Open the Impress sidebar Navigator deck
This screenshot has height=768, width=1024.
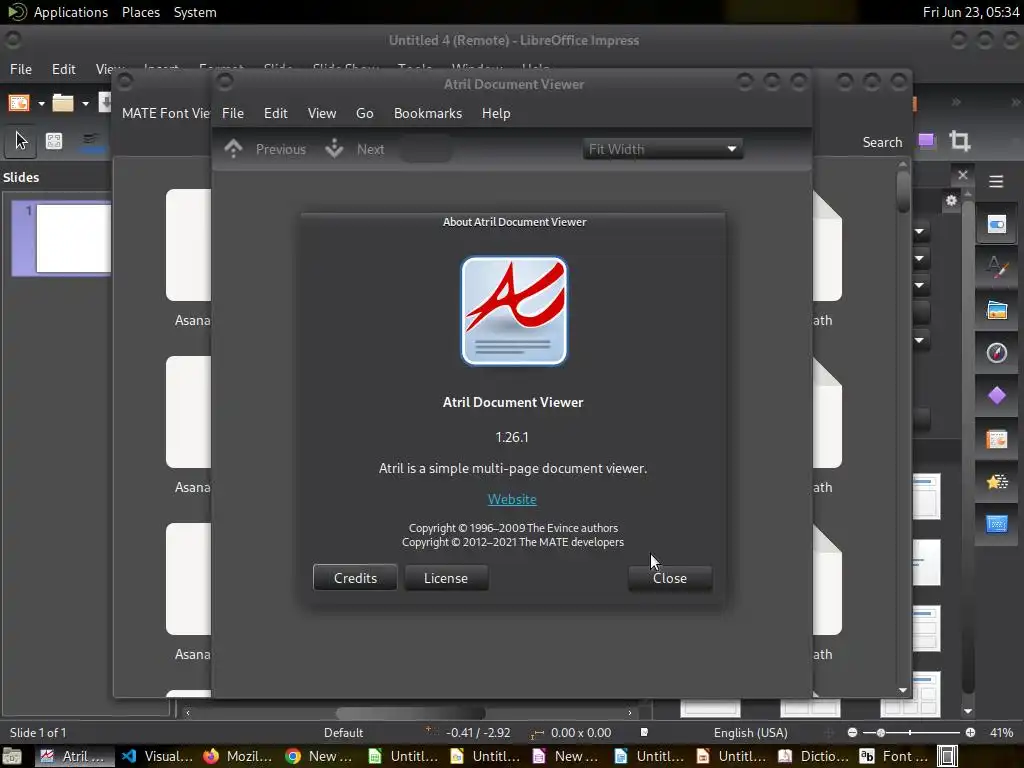coord(997,353)
